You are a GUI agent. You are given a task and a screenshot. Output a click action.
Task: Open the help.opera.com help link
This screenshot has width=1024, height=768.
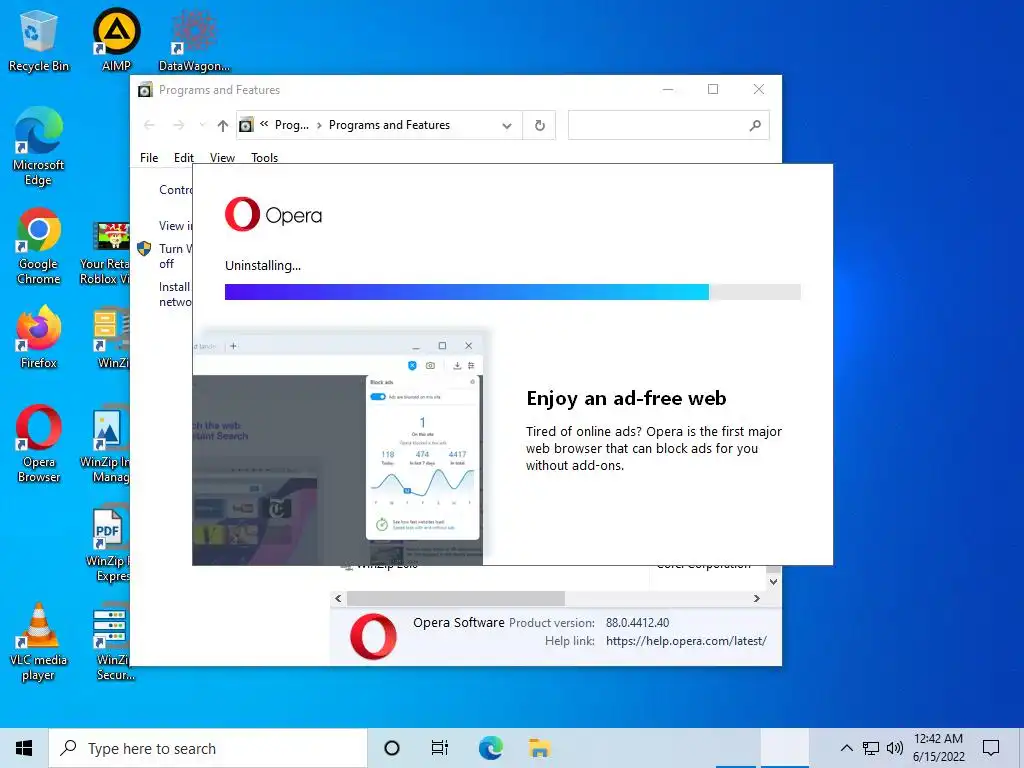tap(686, 641)
